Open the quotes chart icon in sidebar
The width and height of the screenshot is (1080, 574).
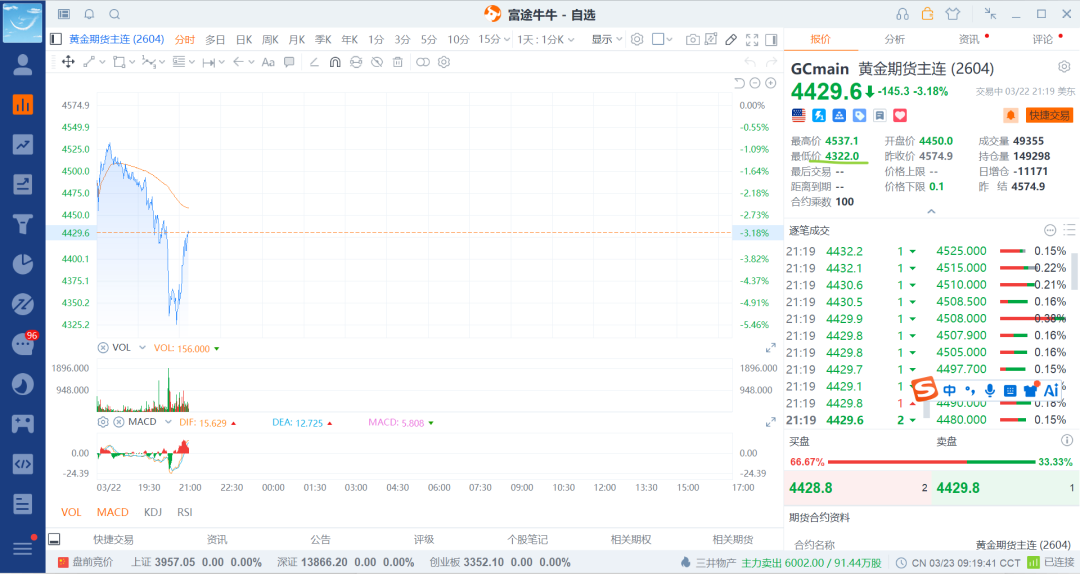(23, 105)
